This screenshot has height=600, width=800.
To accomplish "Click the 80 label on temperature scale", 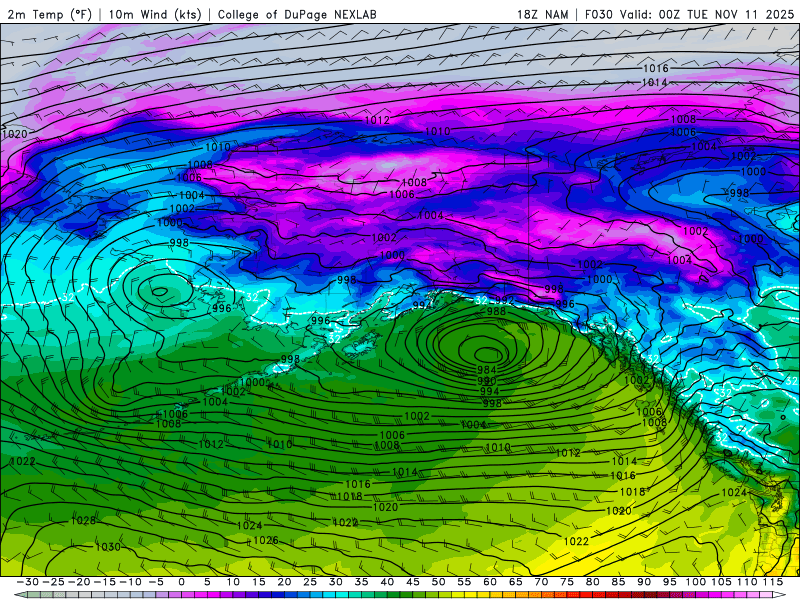I will pyautogui.click(x=592, y=582).
